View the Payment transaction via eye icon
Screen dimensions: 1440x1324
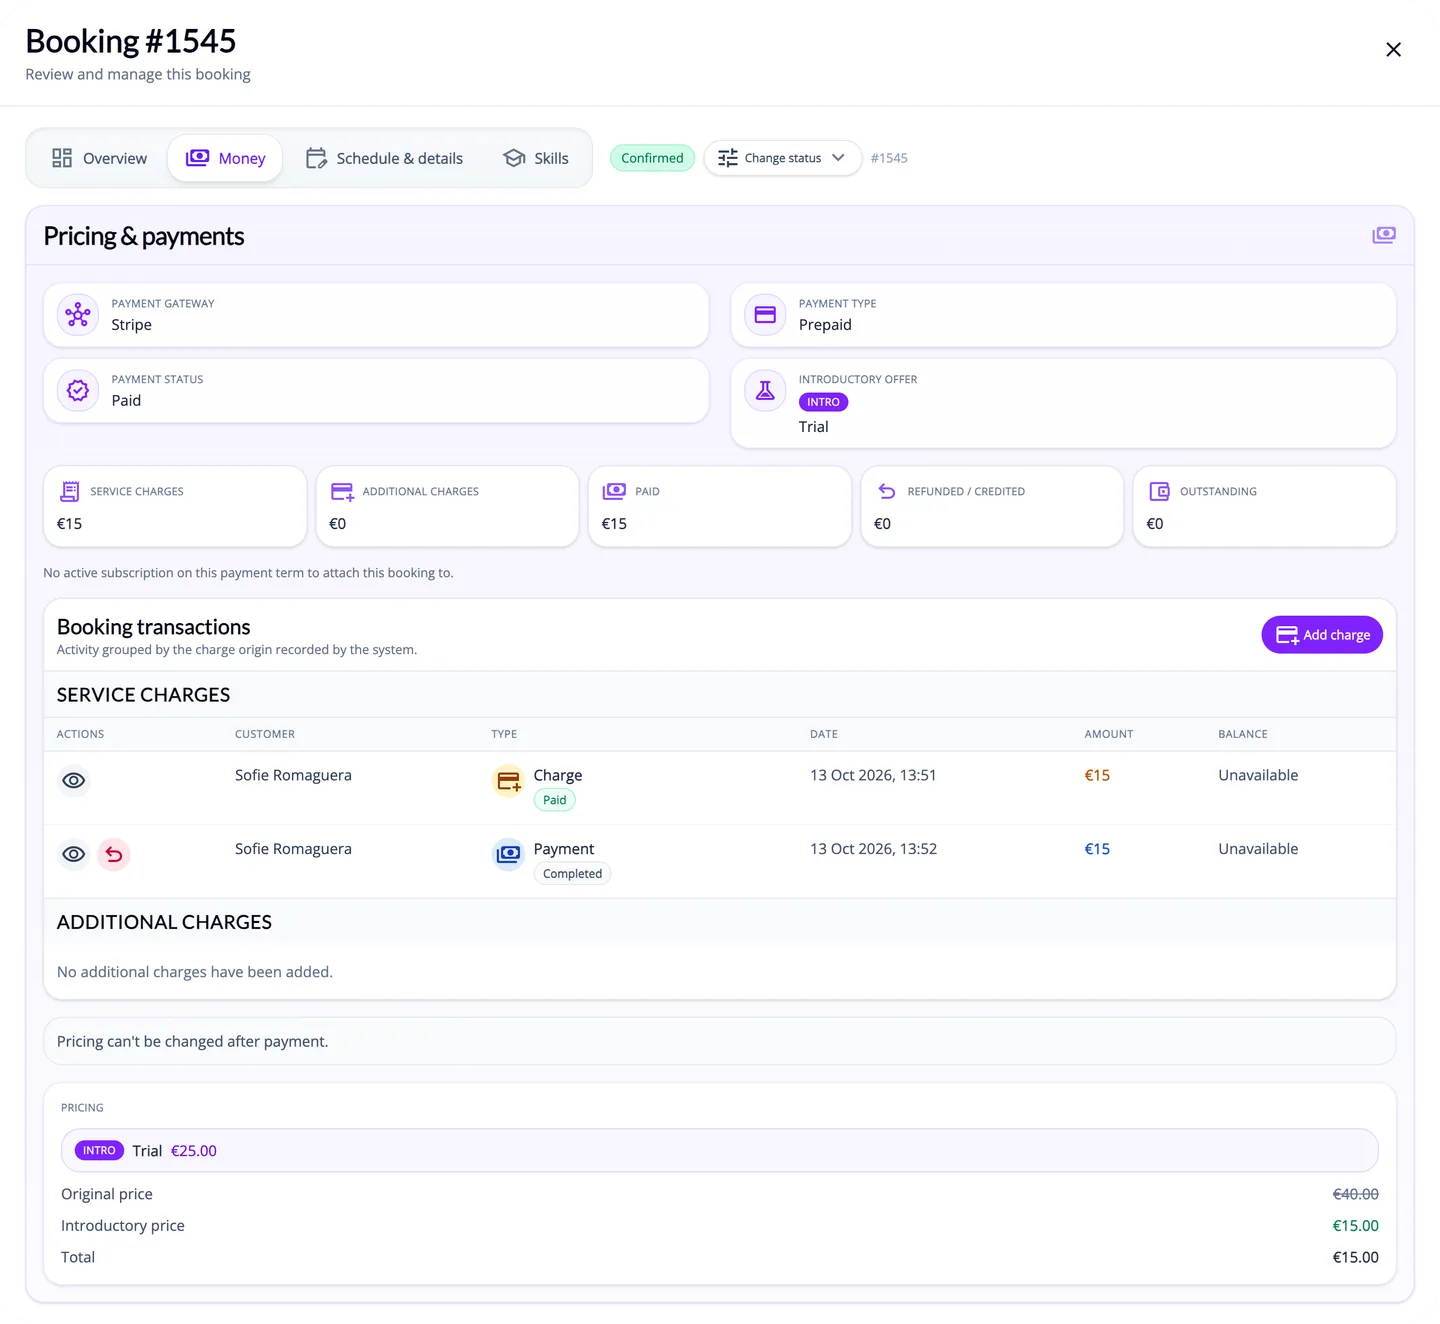[x=74, y=854]
